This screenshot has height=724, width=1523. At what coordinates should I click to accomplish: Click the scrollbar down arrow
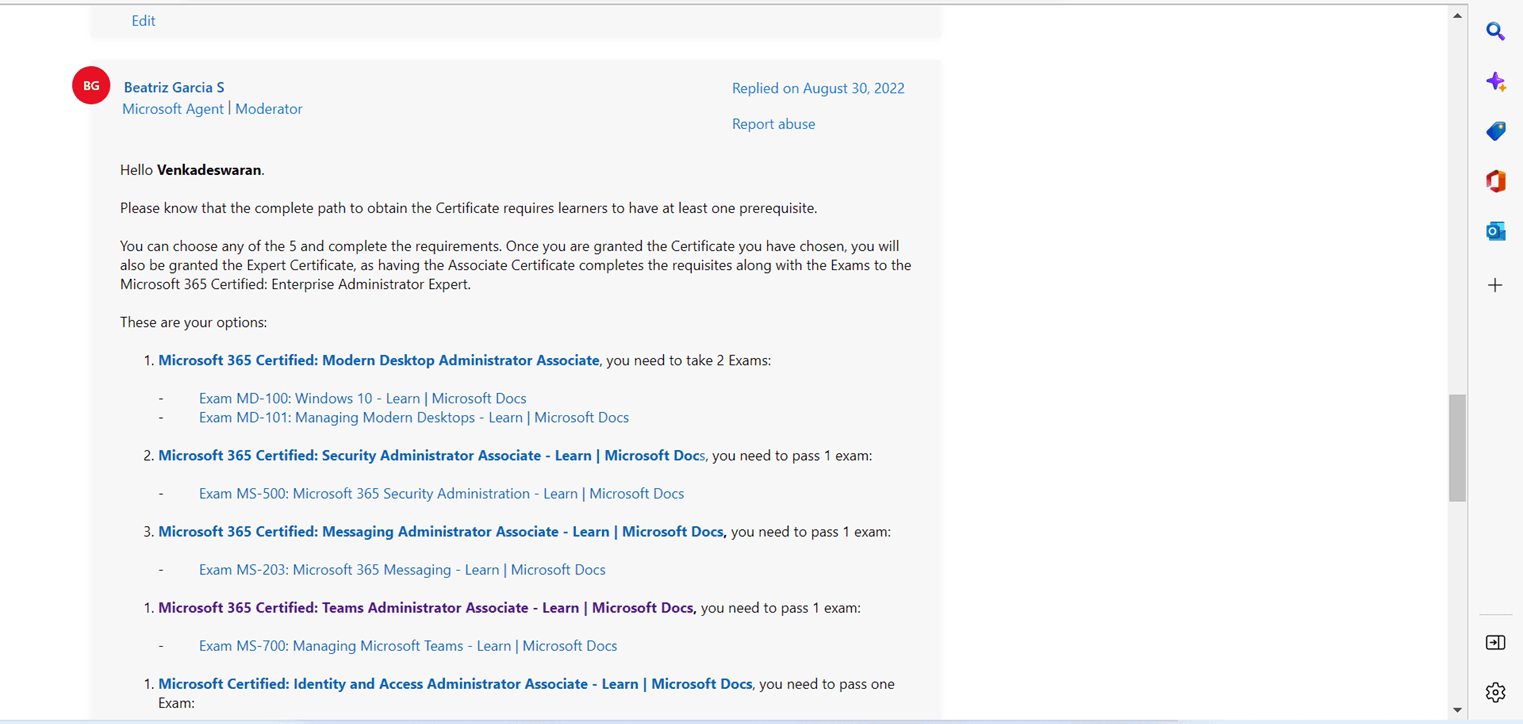pyautogui.click(x=1457, y=710)
